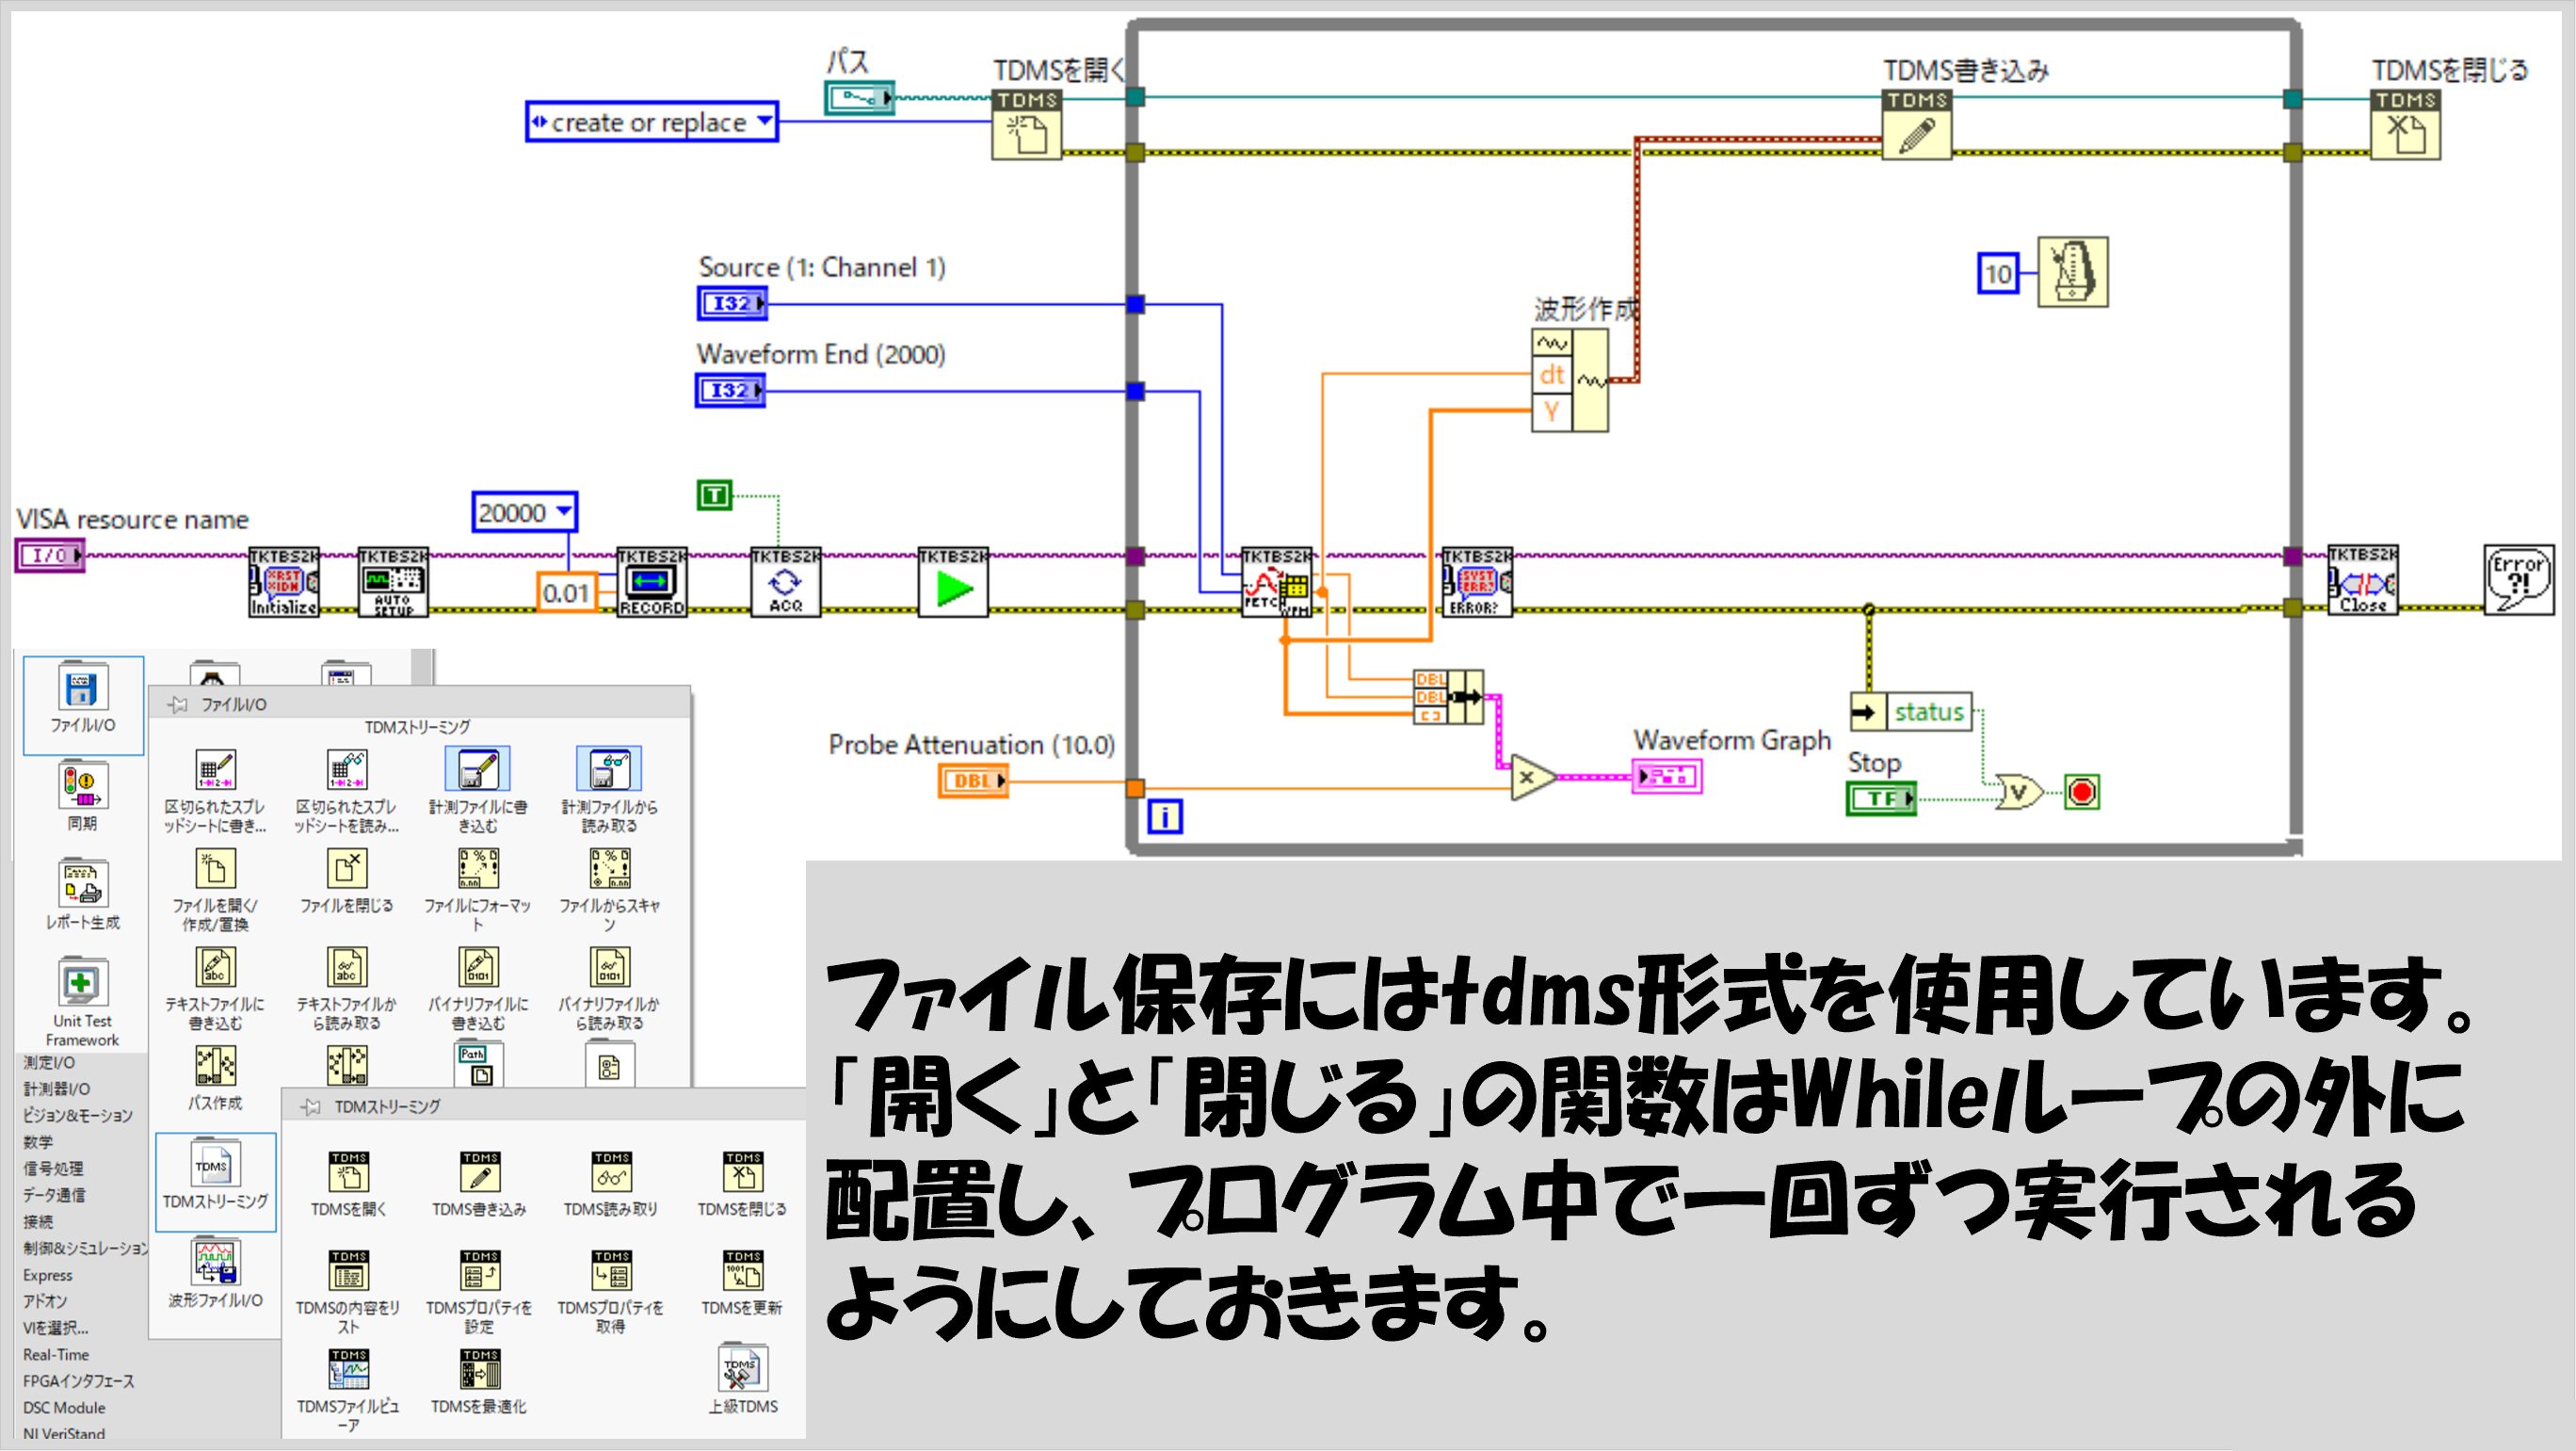Viewport: 2576px width, 1451px height.
Task: Click the Probe Attenuation DBL terminal
Action: point(973,780)
